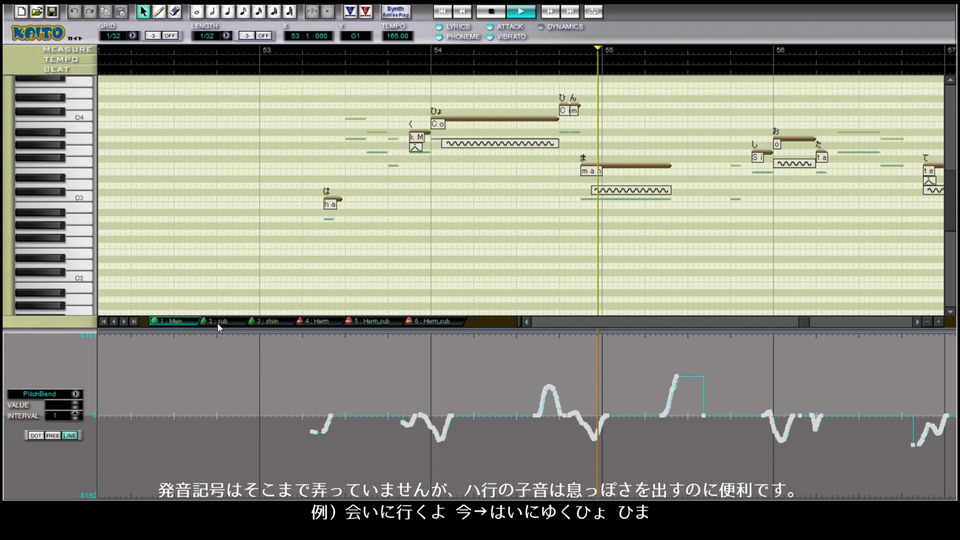Click the last-tab navigation arrow
960x540 pixels.
[x=133, y=321]
